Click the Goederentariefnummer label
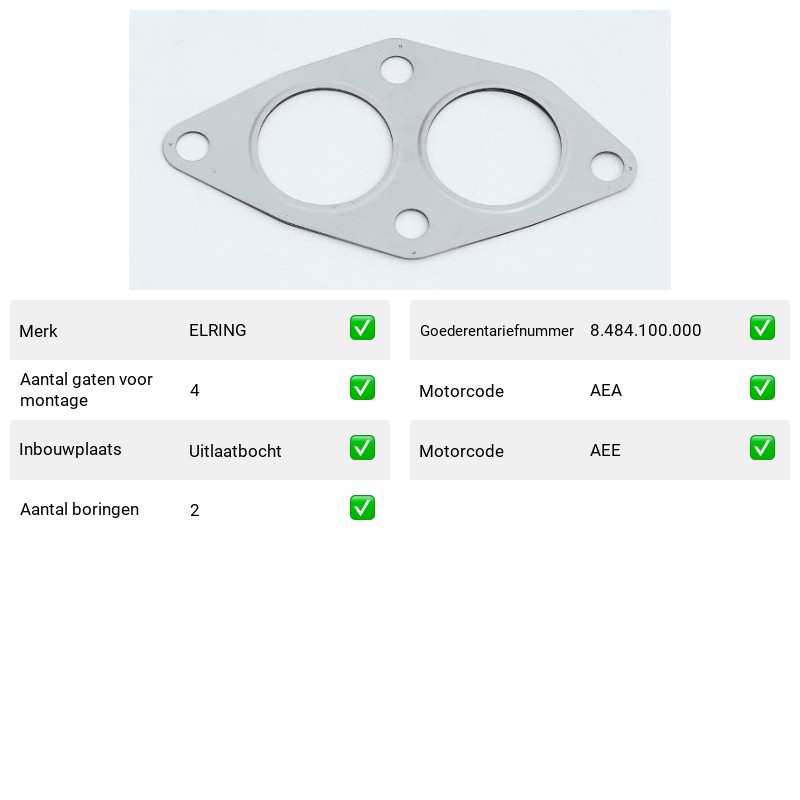The width and height of the screenshot is (800, 800). click(496, 331)
